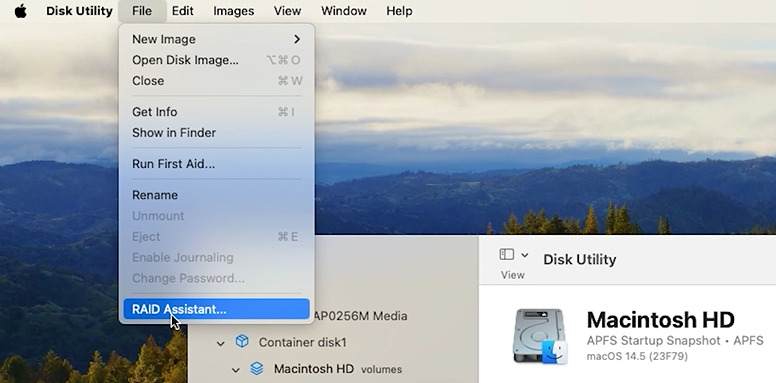Expand the New Image submenu
Screen dimensions: 776x383
(x=216, y=39)
